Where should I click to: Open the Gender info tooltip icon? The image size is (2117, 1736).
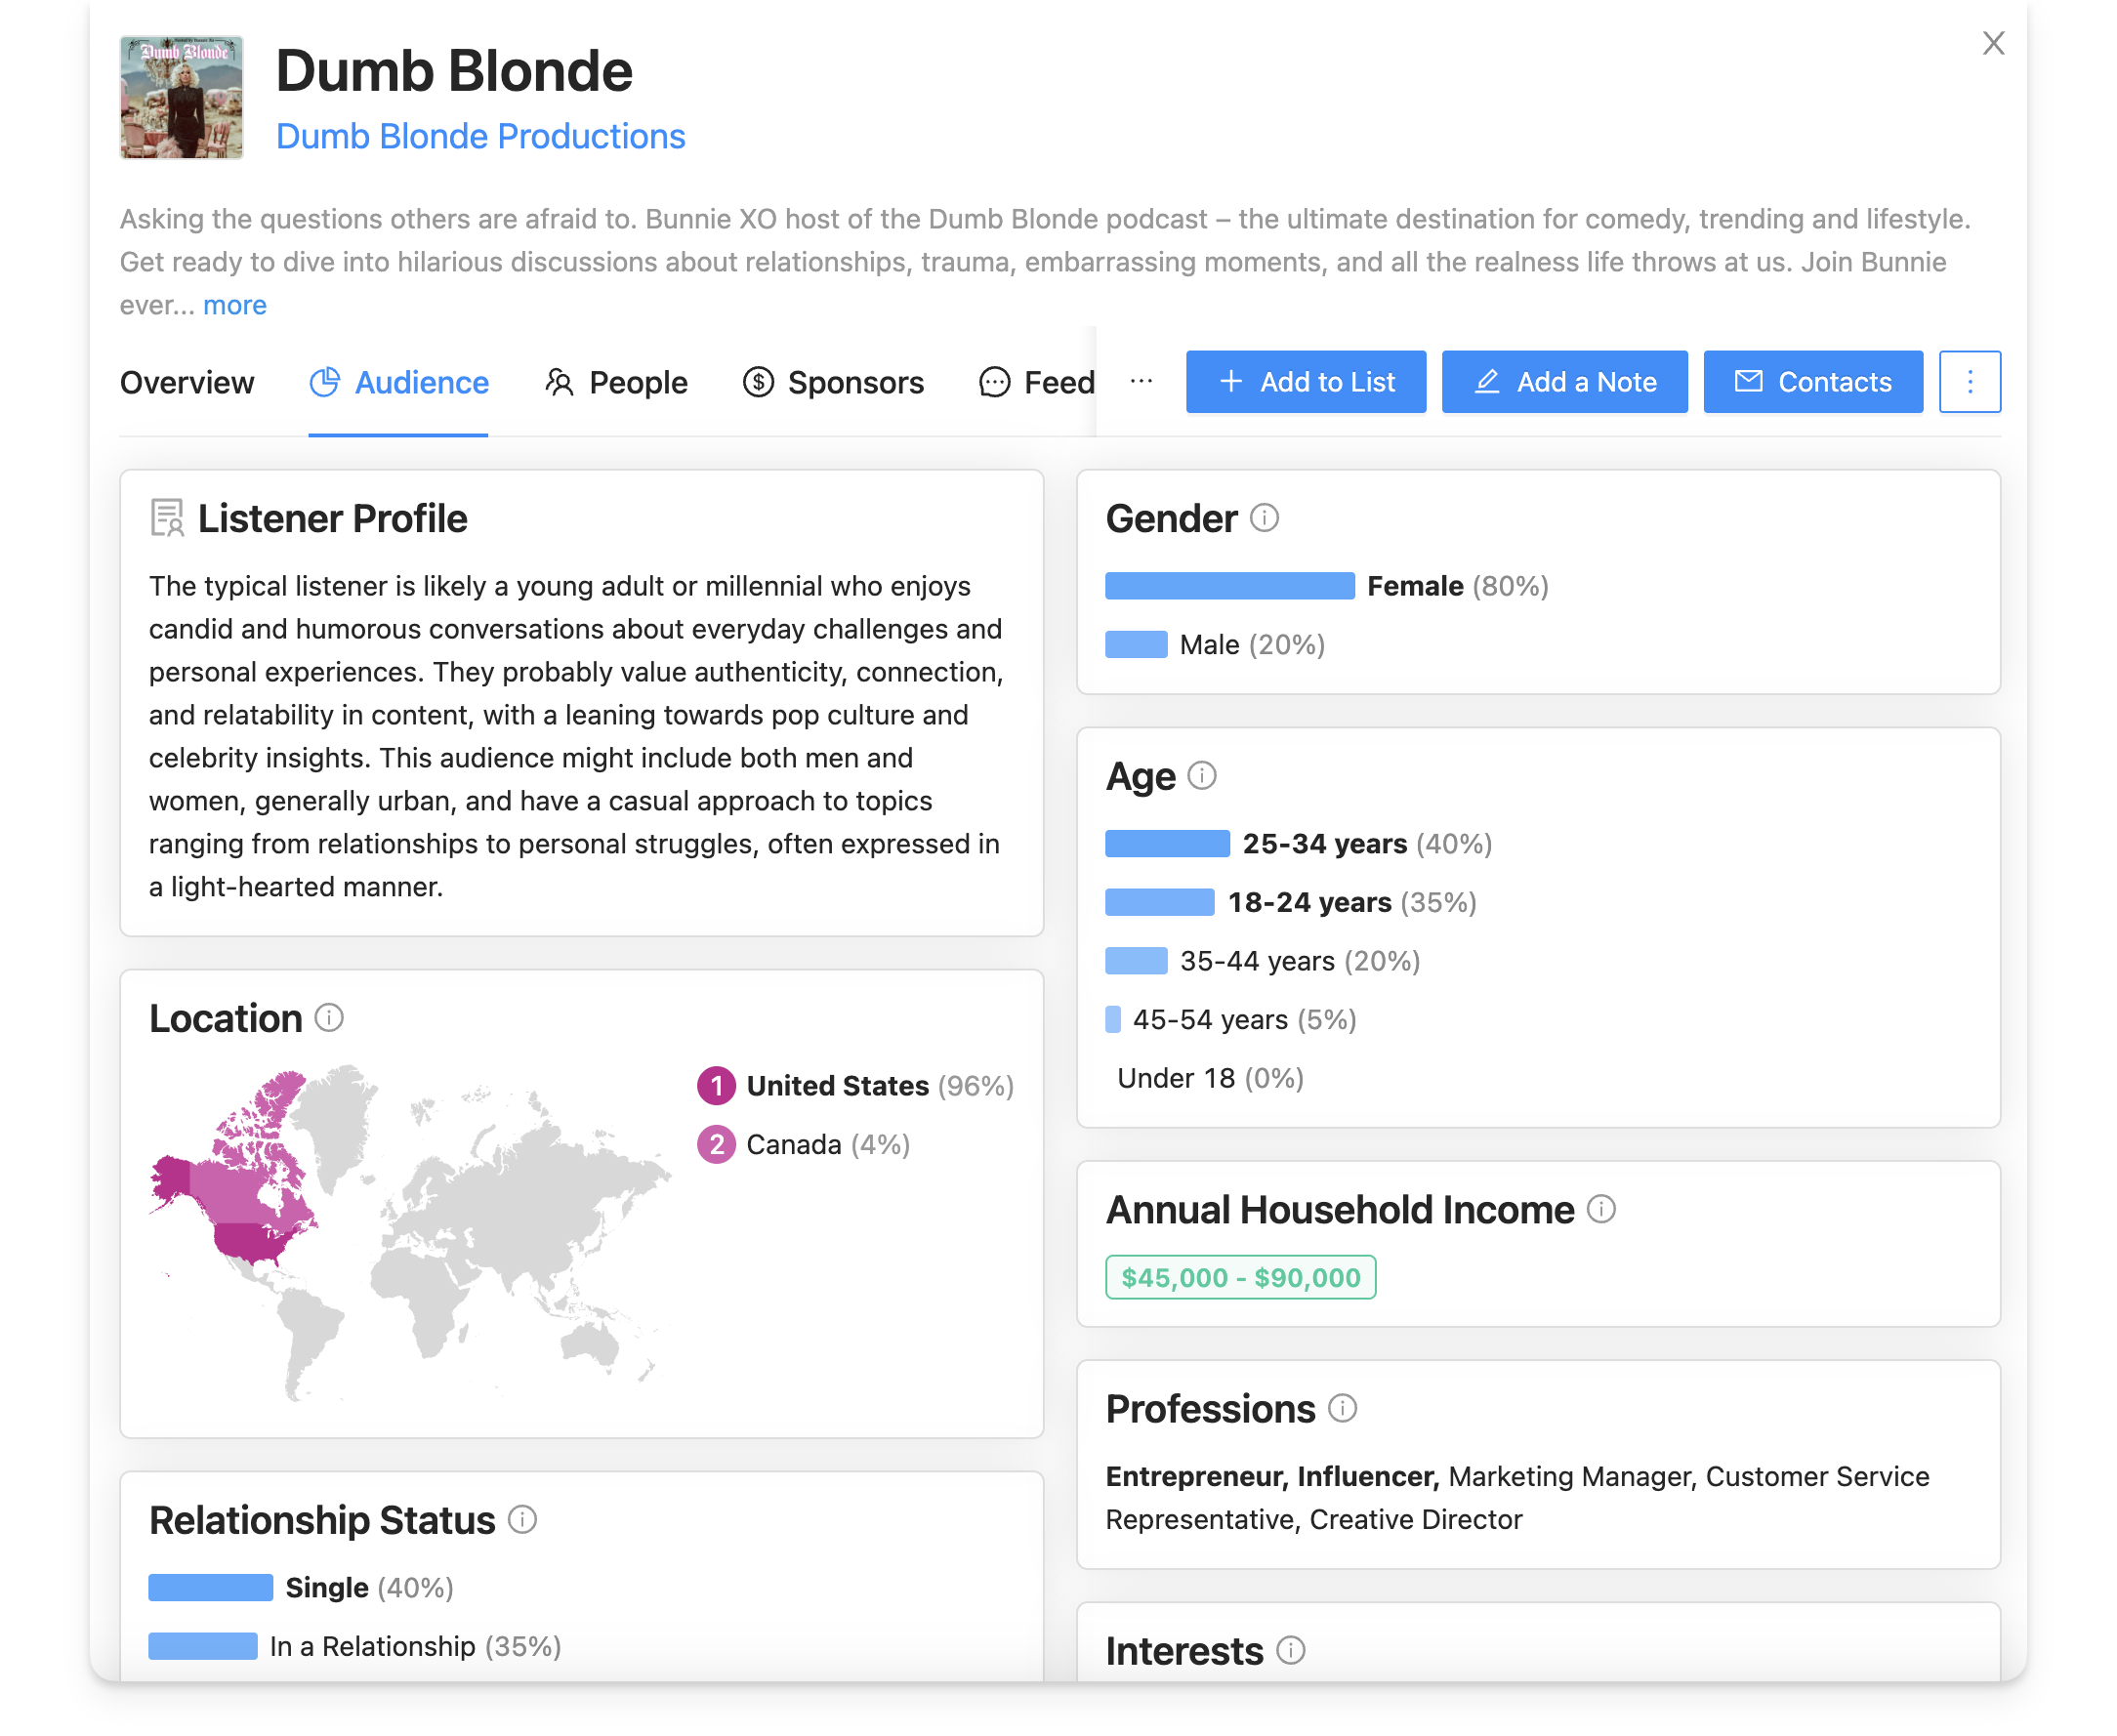pyautogui.click(x=1265, y=519)
